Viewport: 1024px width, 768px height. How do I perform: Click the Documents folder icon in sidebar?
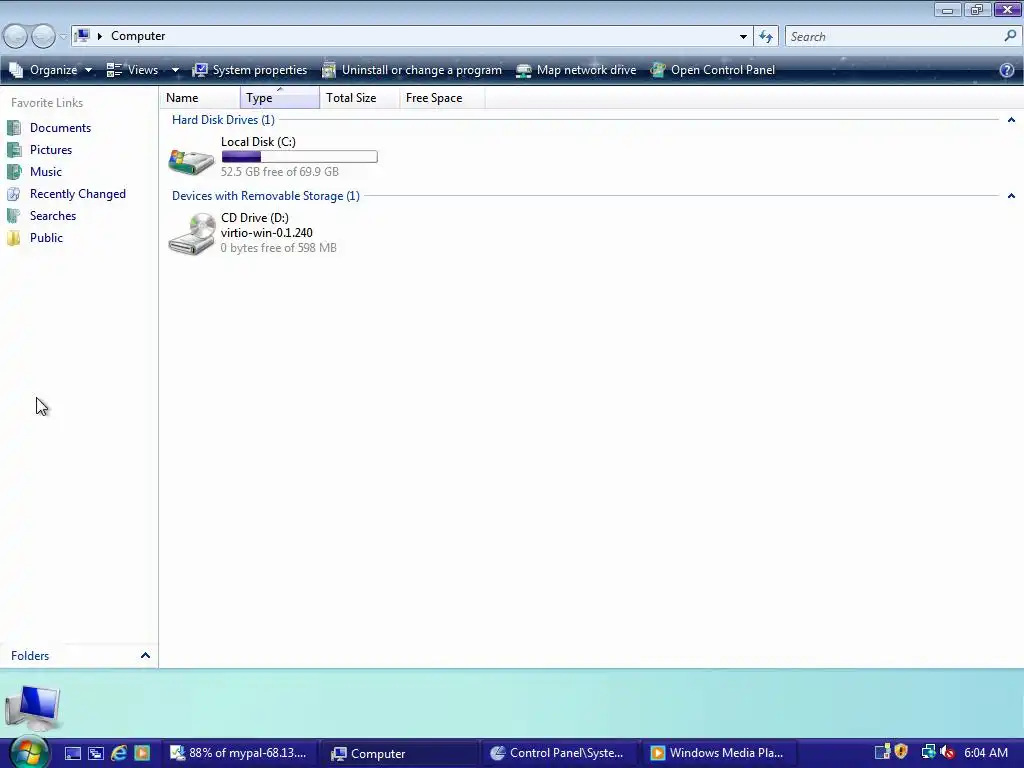click(x=14, y=128)
